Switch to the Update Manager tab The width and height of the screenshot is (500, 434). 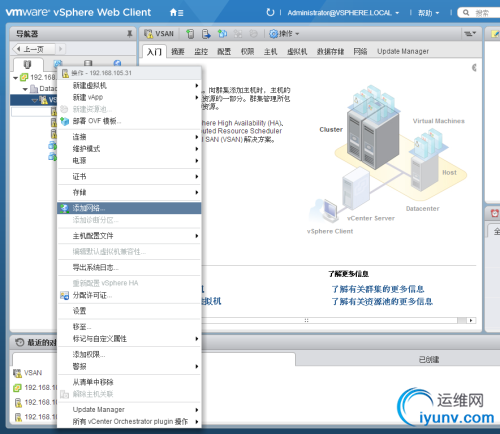[x=403, y=52]
